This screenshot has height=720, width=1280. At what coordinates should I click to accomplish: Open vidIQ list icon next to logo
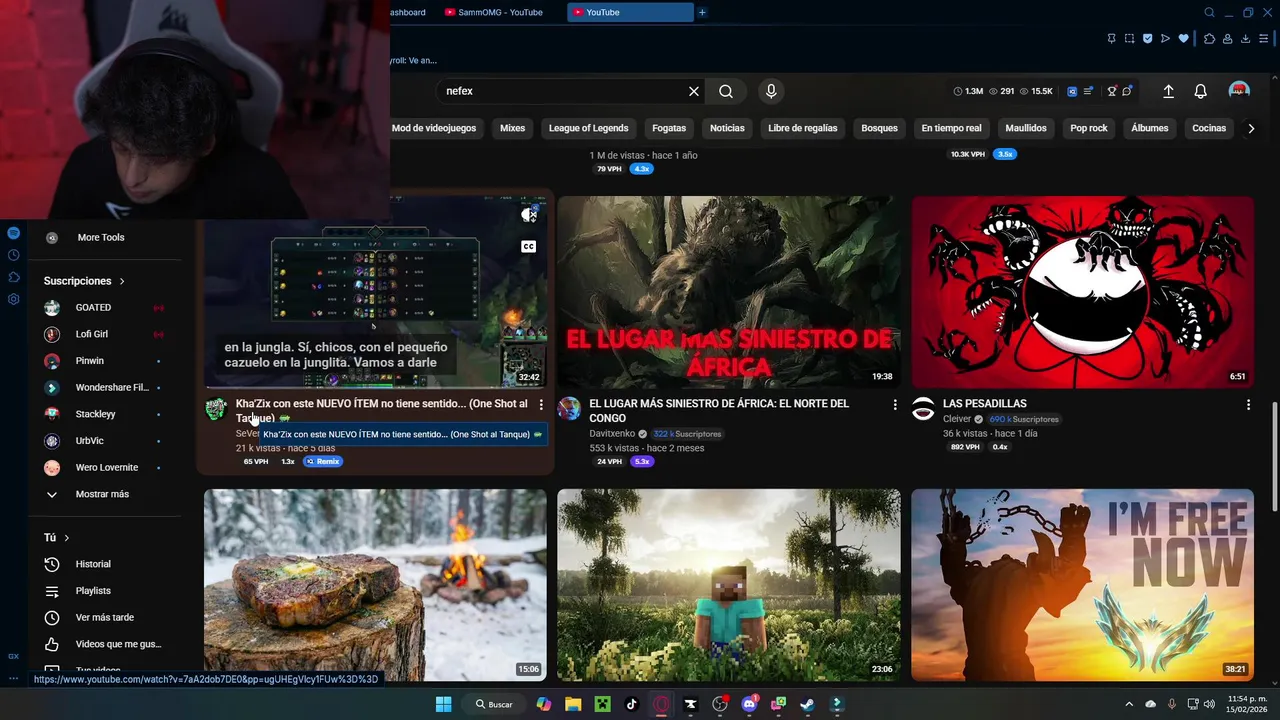(x=1088, y=91)
